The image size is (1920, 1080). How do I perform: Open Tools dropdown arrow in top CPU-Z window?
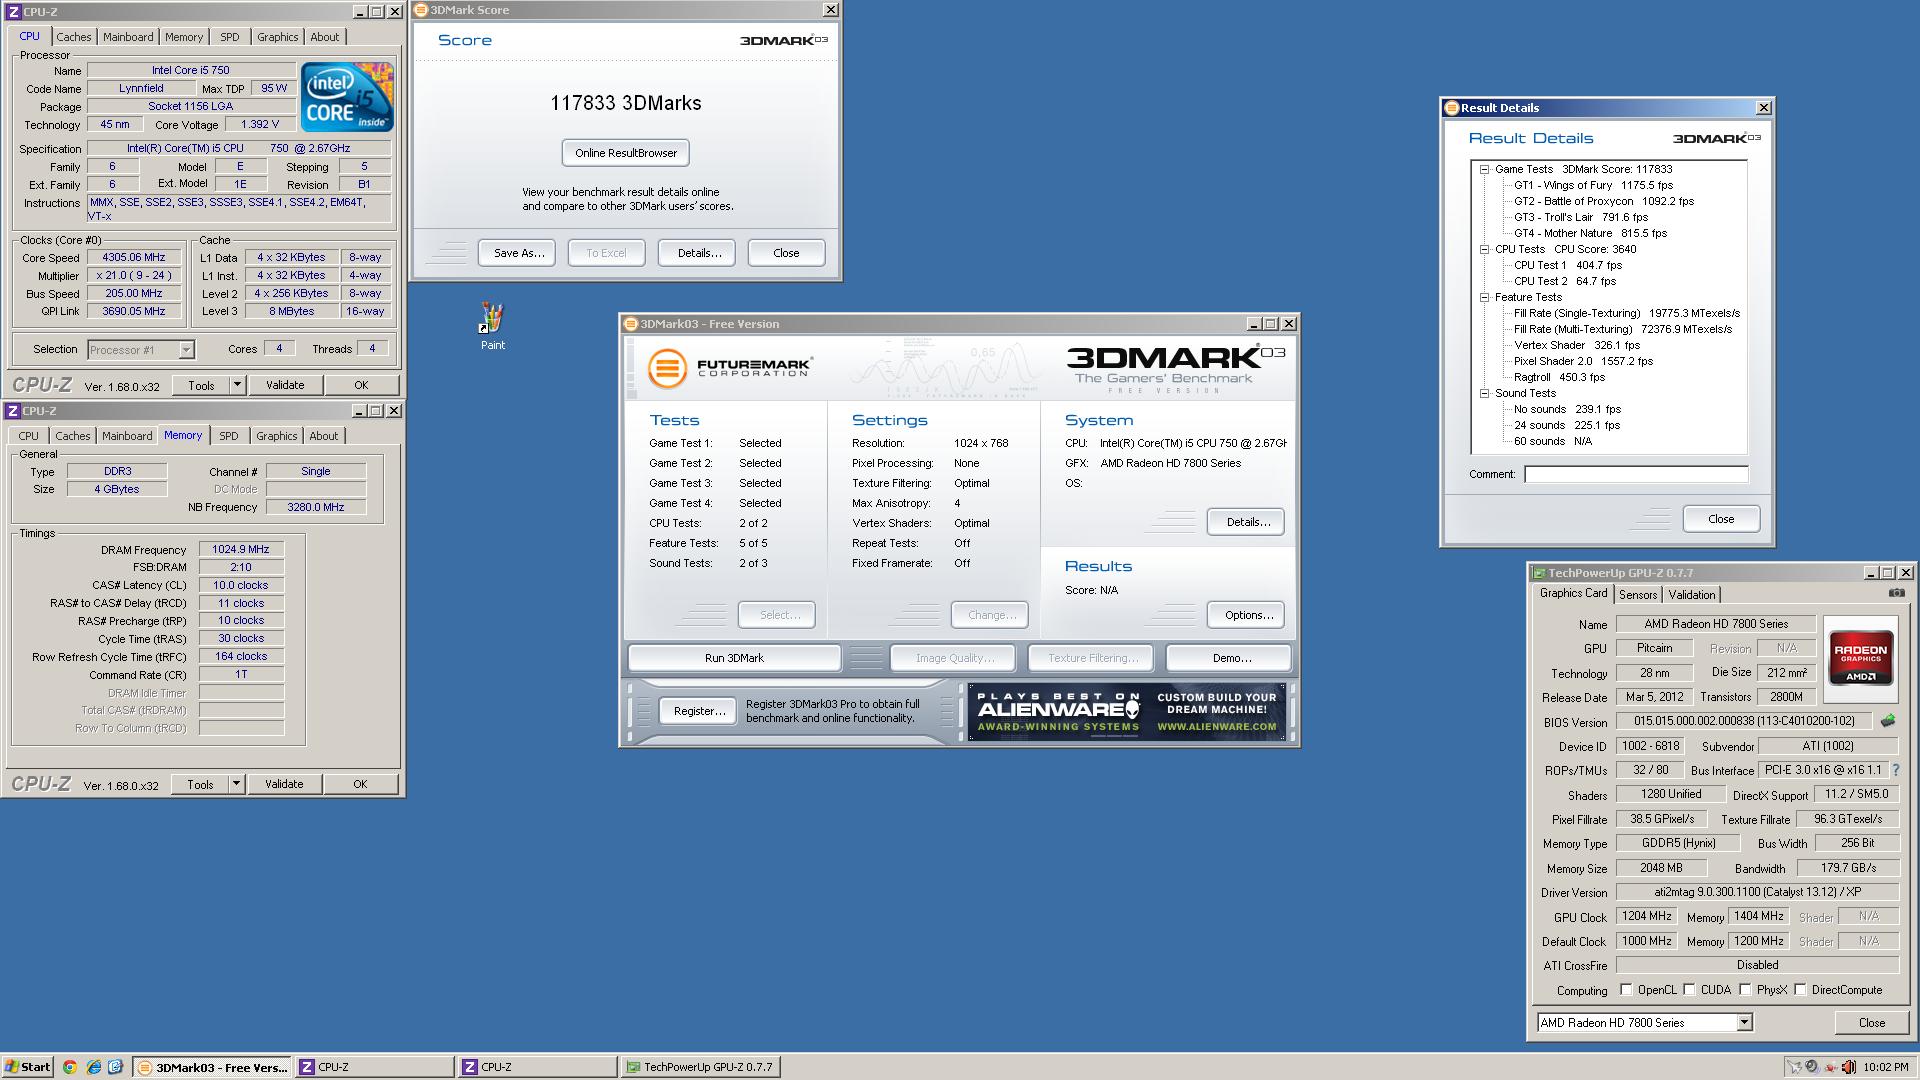[237, 385]
